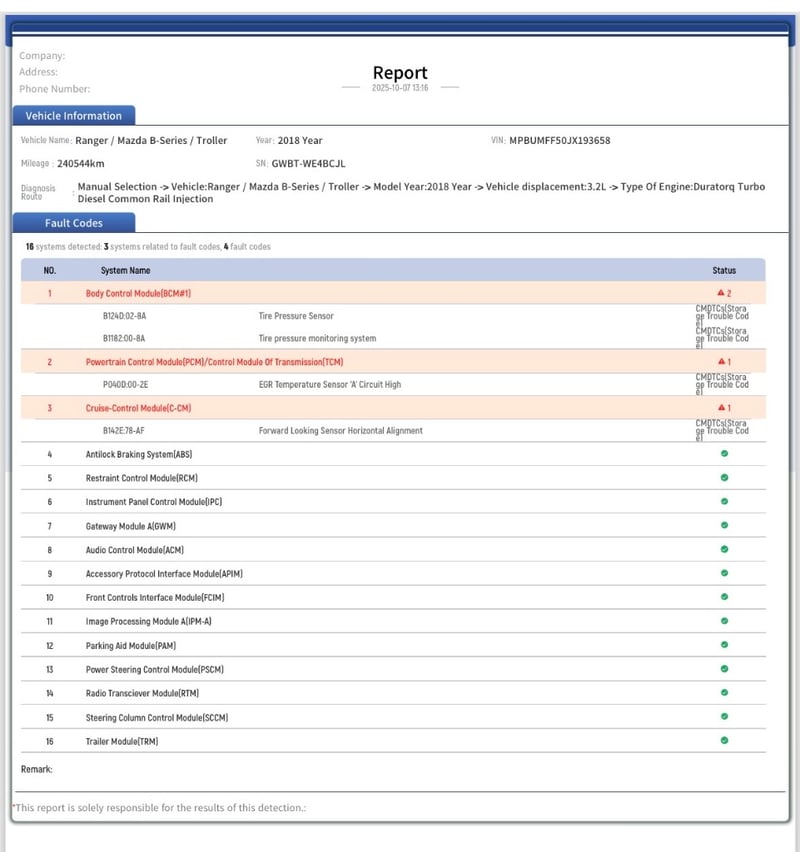
Task: Click Tire pressure monitoring system description
Action: click(x=317, y=338)
